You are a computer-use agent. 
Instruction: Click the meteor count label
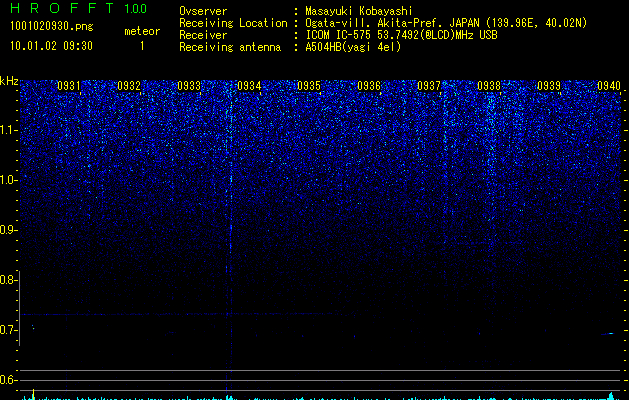[142, 31]
